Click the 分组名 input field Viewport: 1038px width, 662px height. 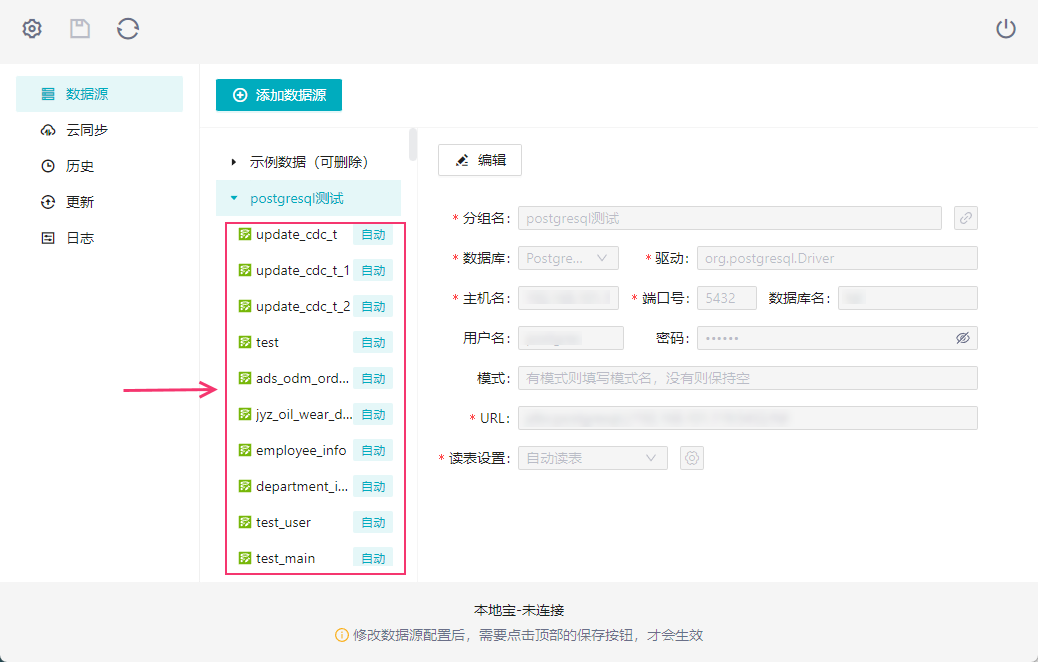(730, 218)
